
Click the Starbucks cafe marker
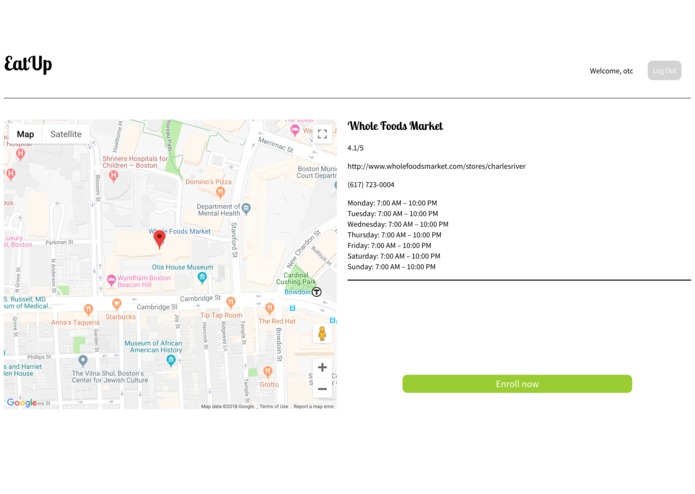point(117,304)
